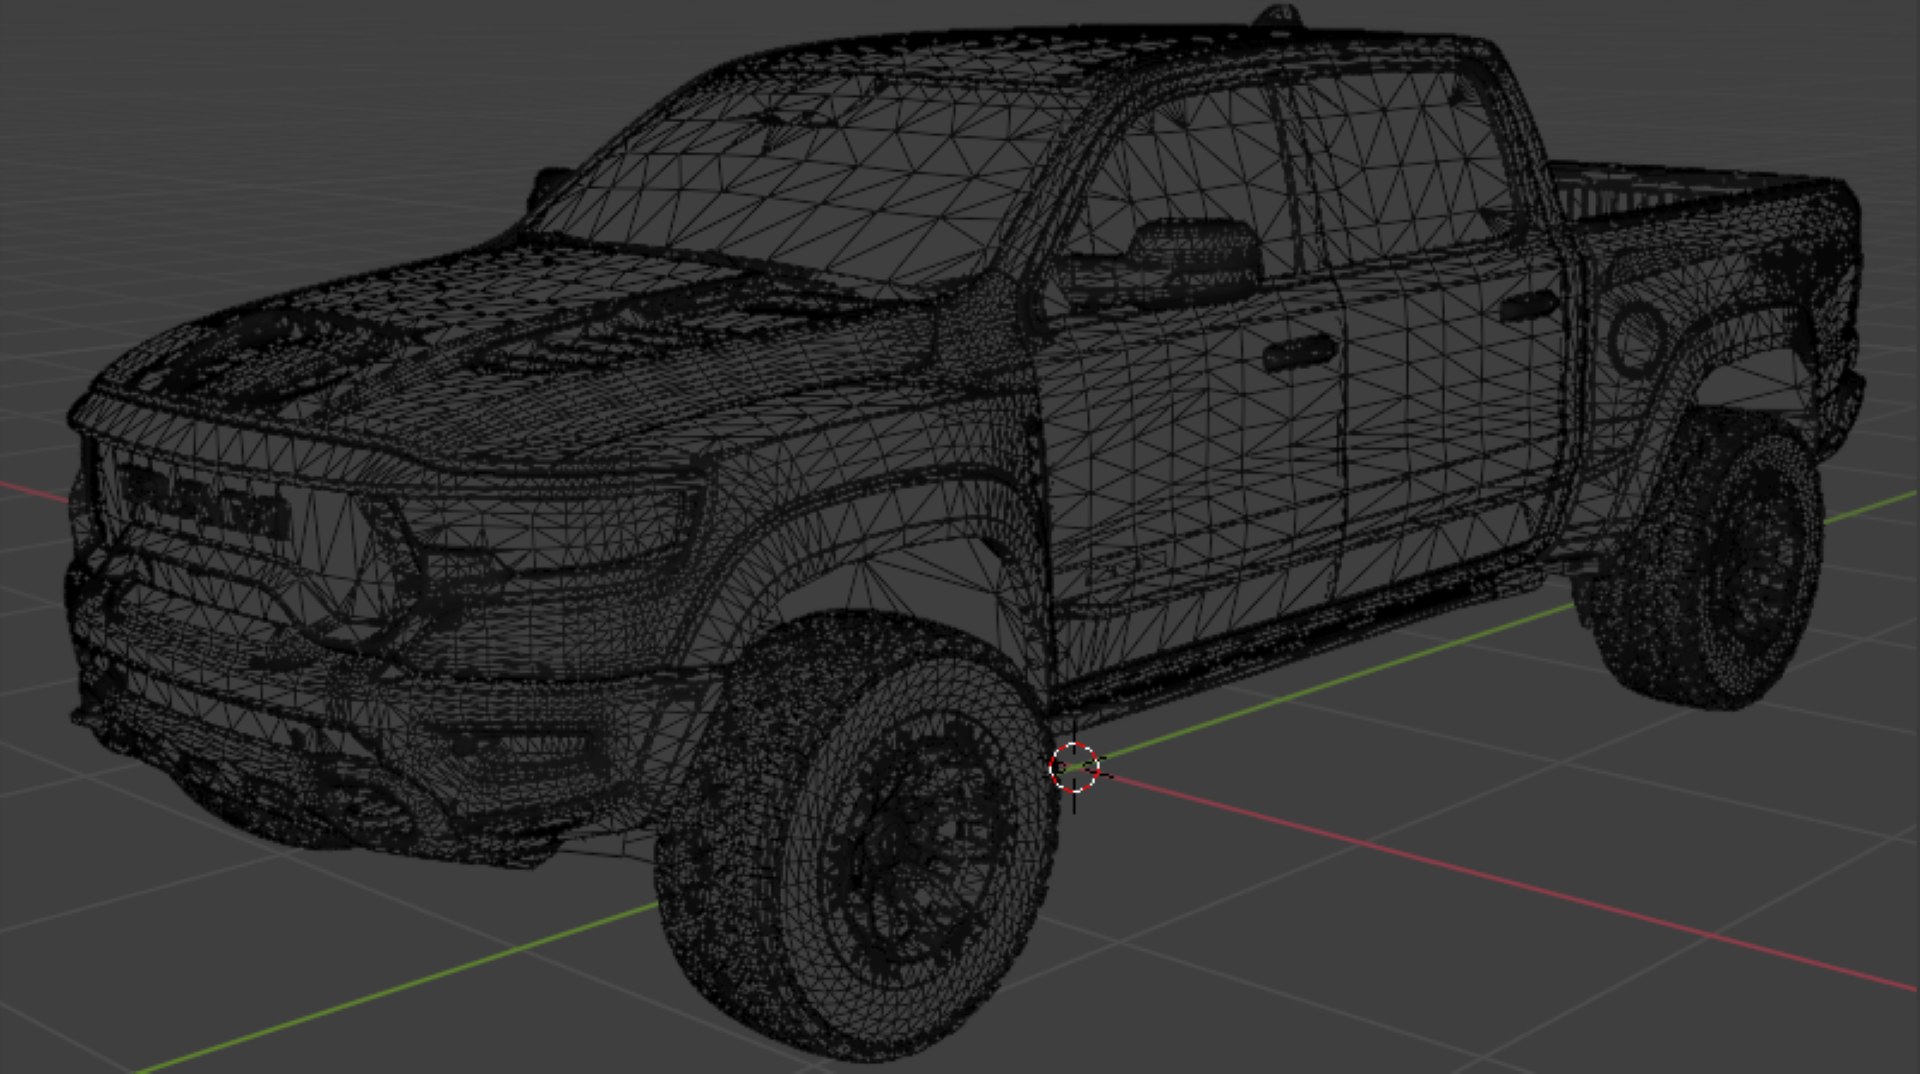Click the 3D cursor crosshair at the origin

(x=1075, y=768)
